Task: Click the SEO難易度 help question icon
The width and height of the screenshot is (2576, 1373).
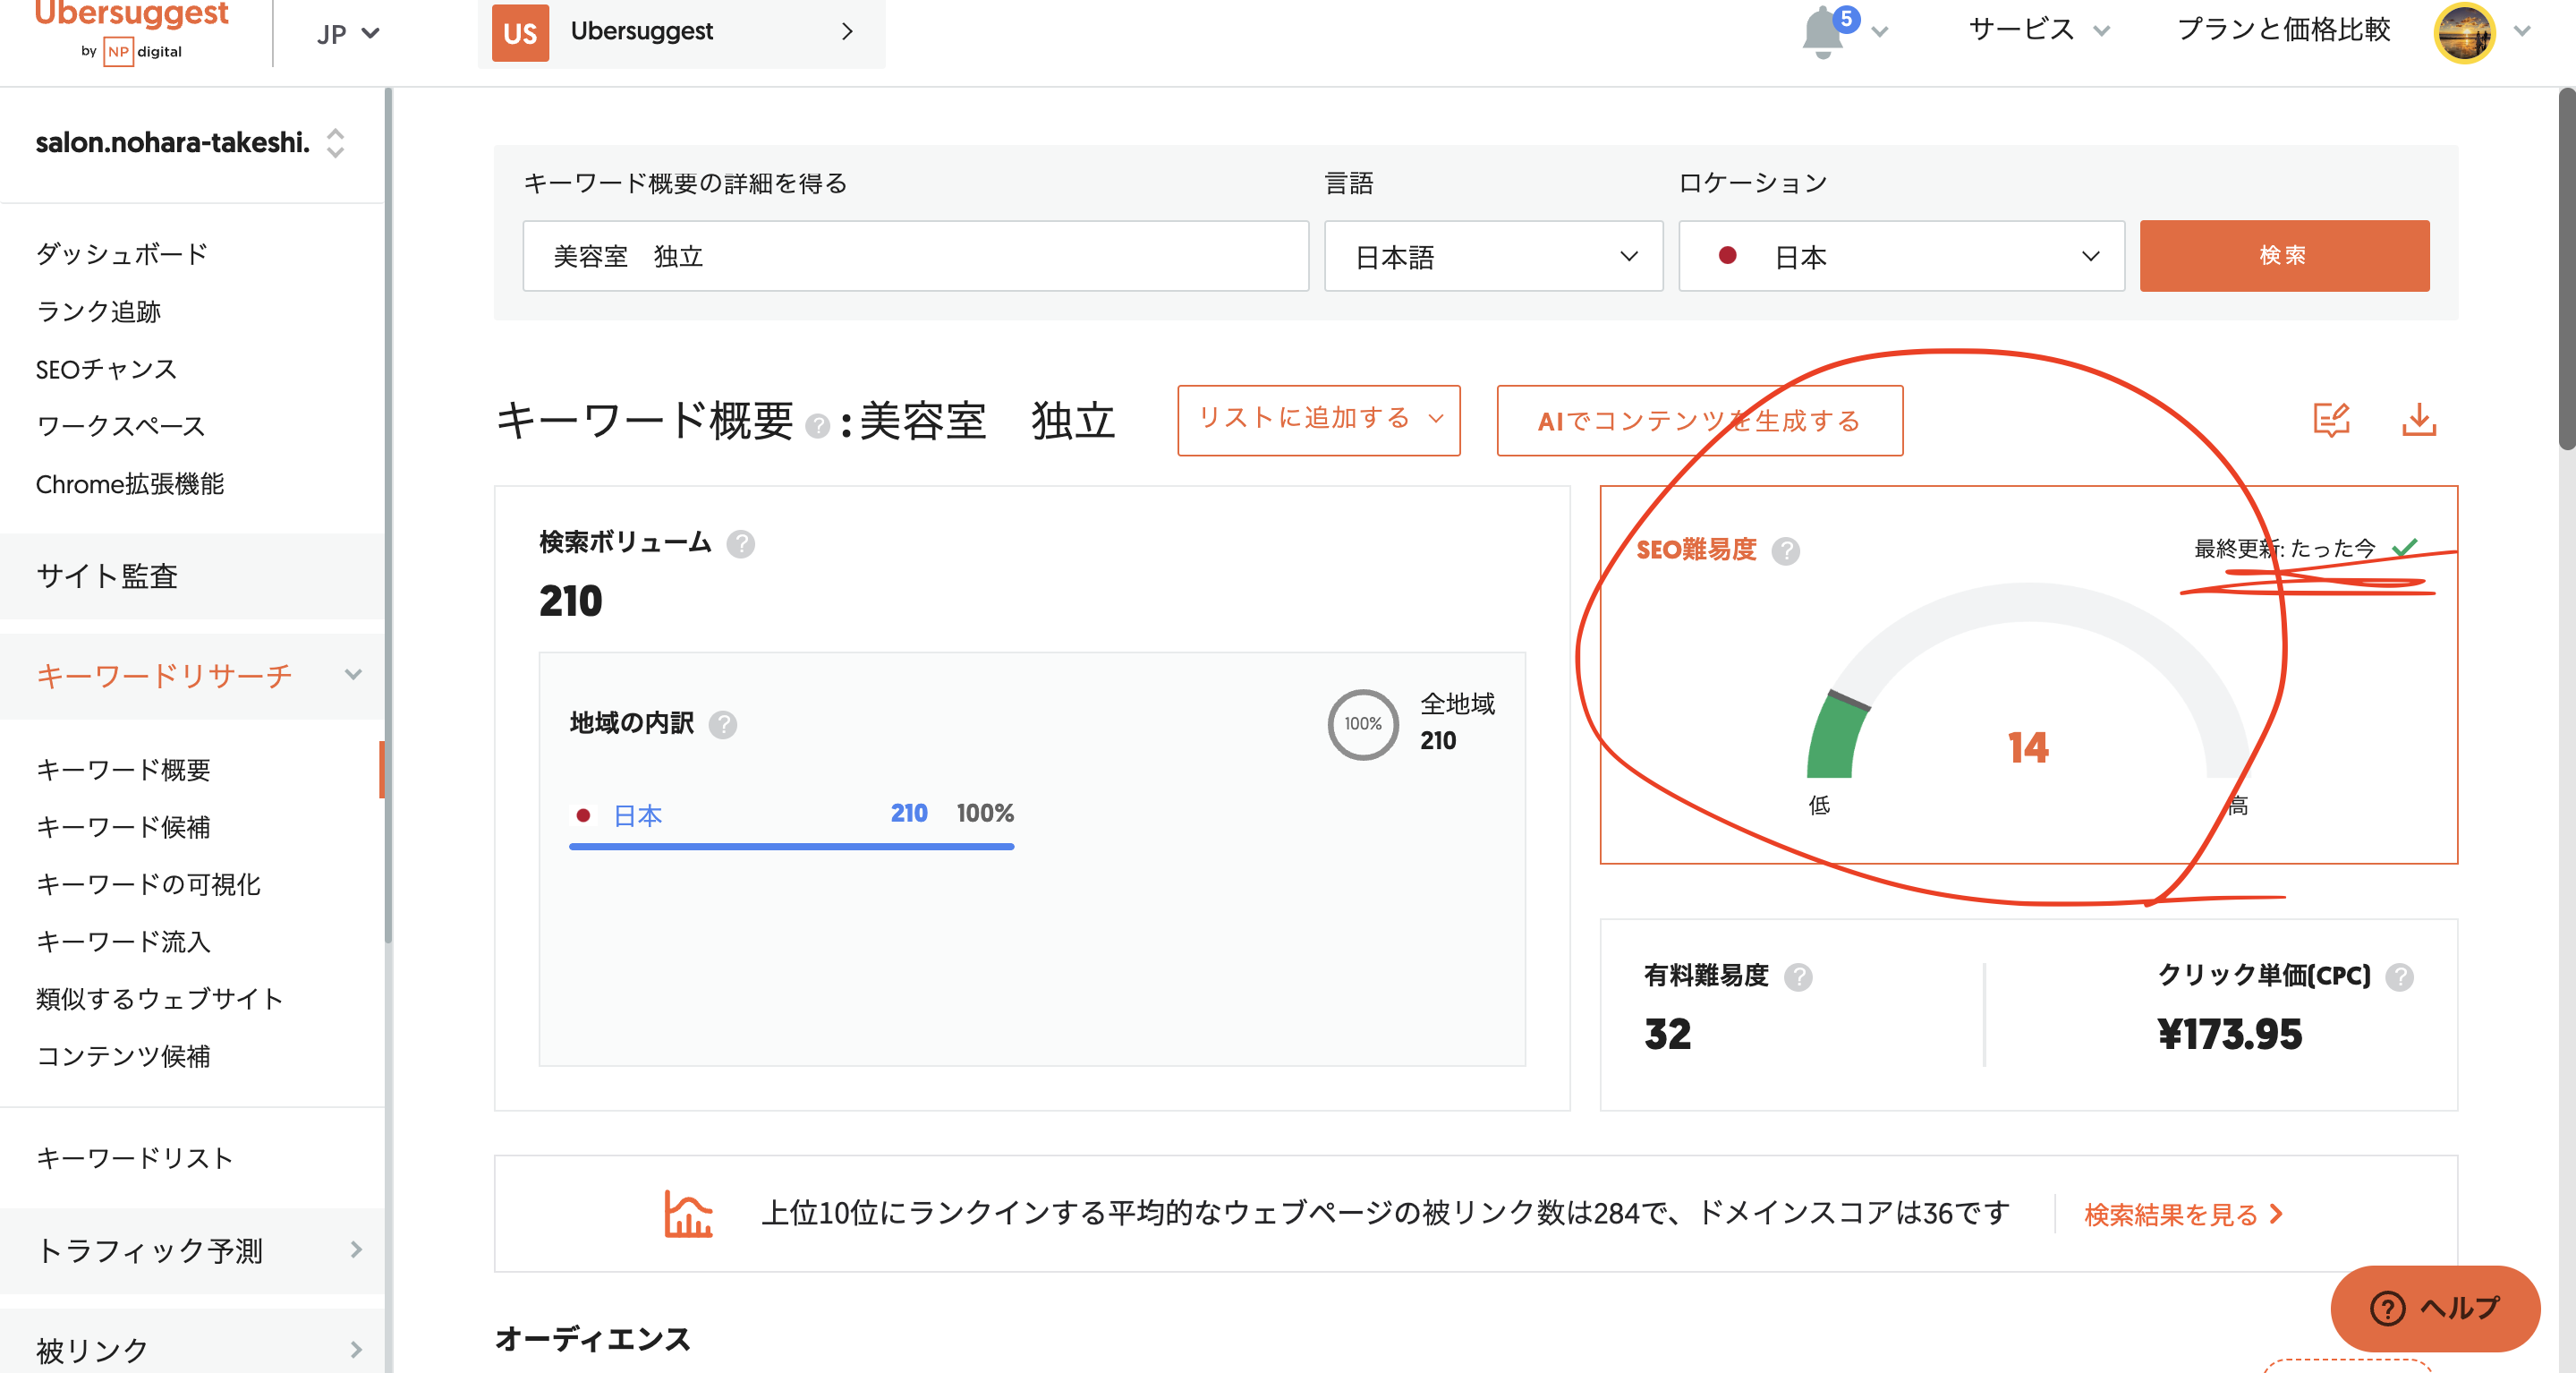Action: 1785,551
